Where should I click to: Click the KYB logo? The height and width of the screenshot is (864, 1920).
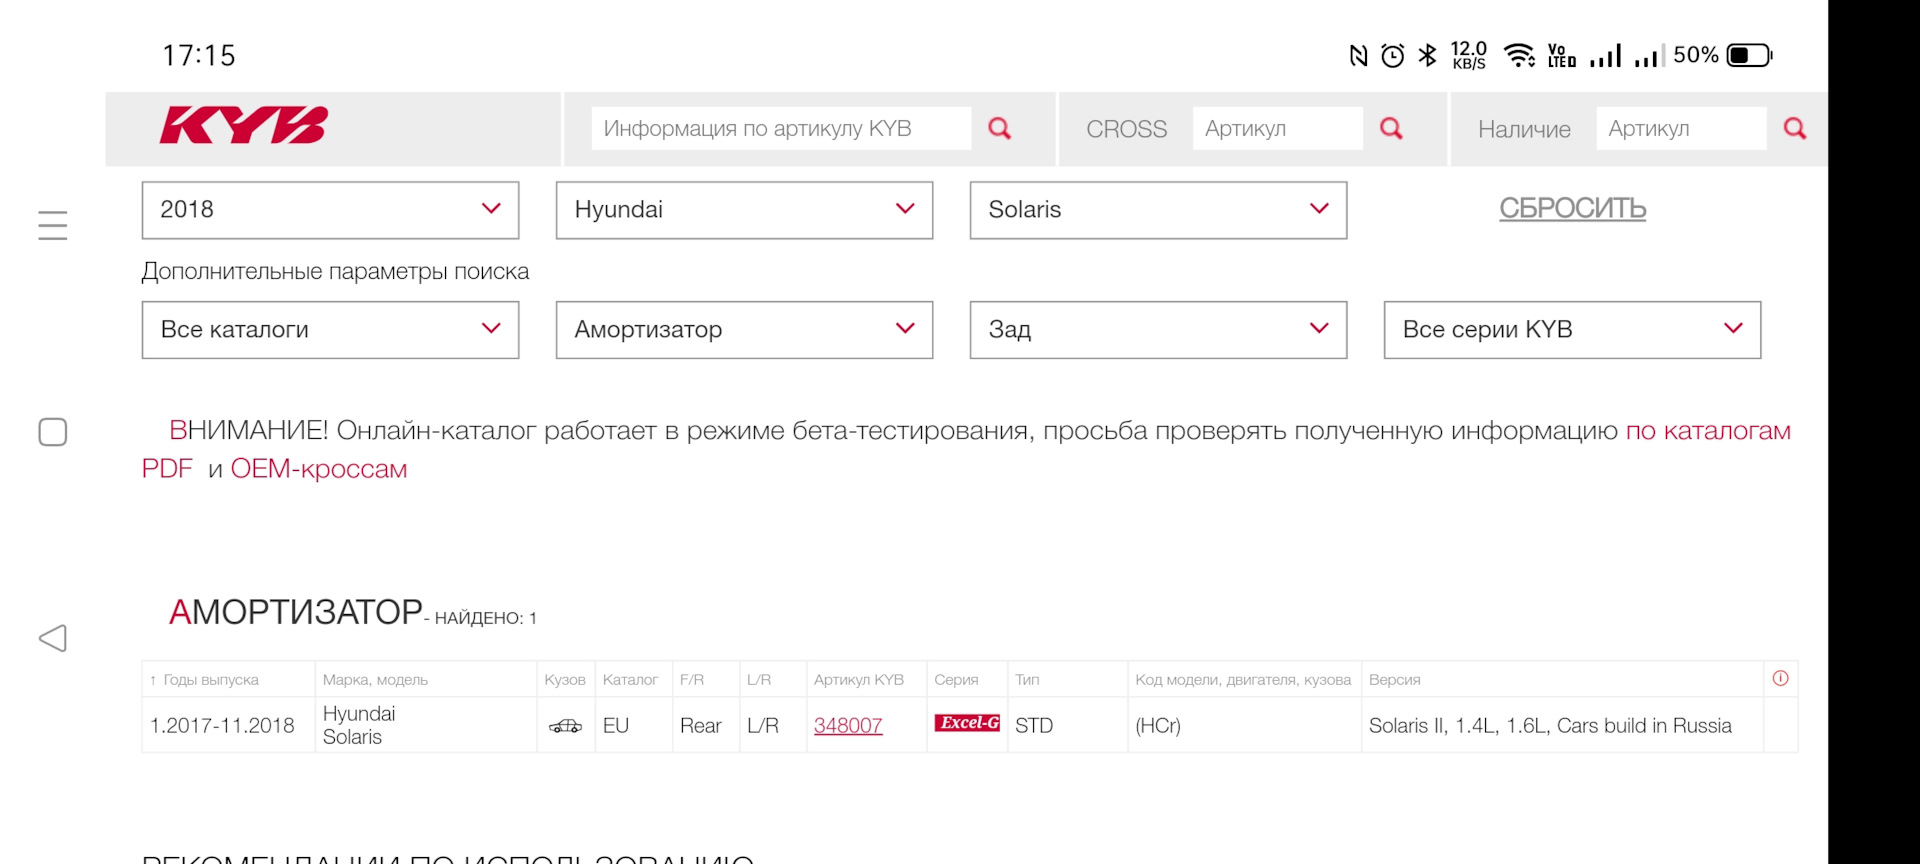pos(244,126)
